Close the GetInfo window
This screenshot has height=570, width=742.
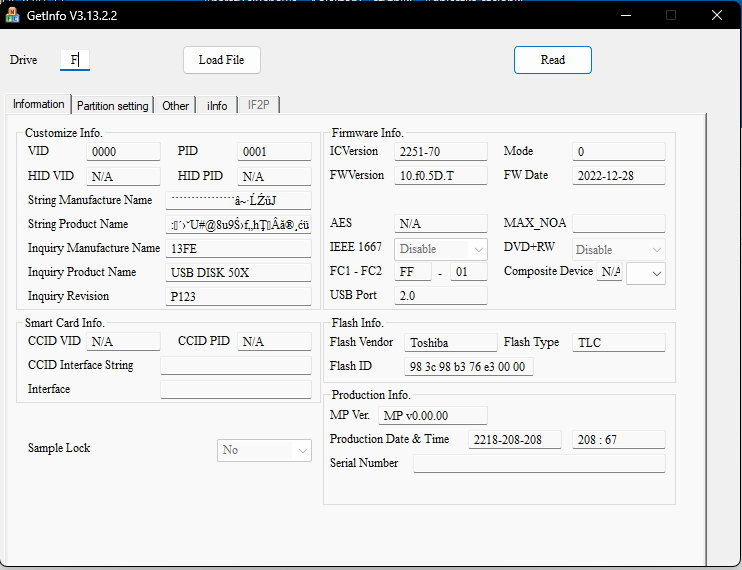pyautogui.click(x=717, y=16)
